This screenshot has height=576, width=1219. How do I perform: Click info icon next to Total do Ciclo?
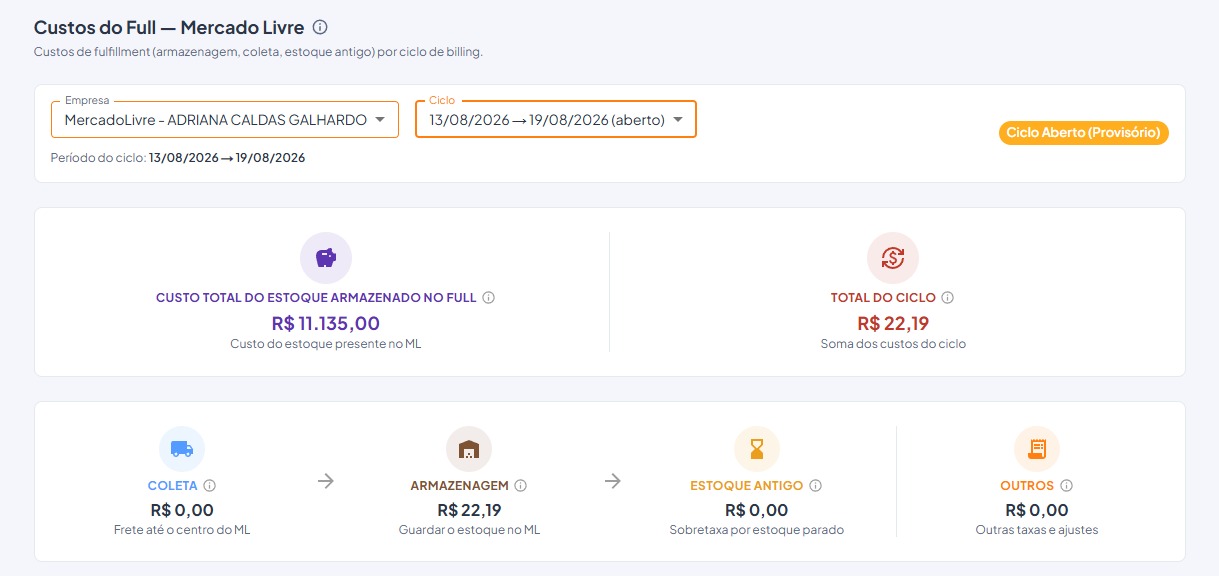947,298
